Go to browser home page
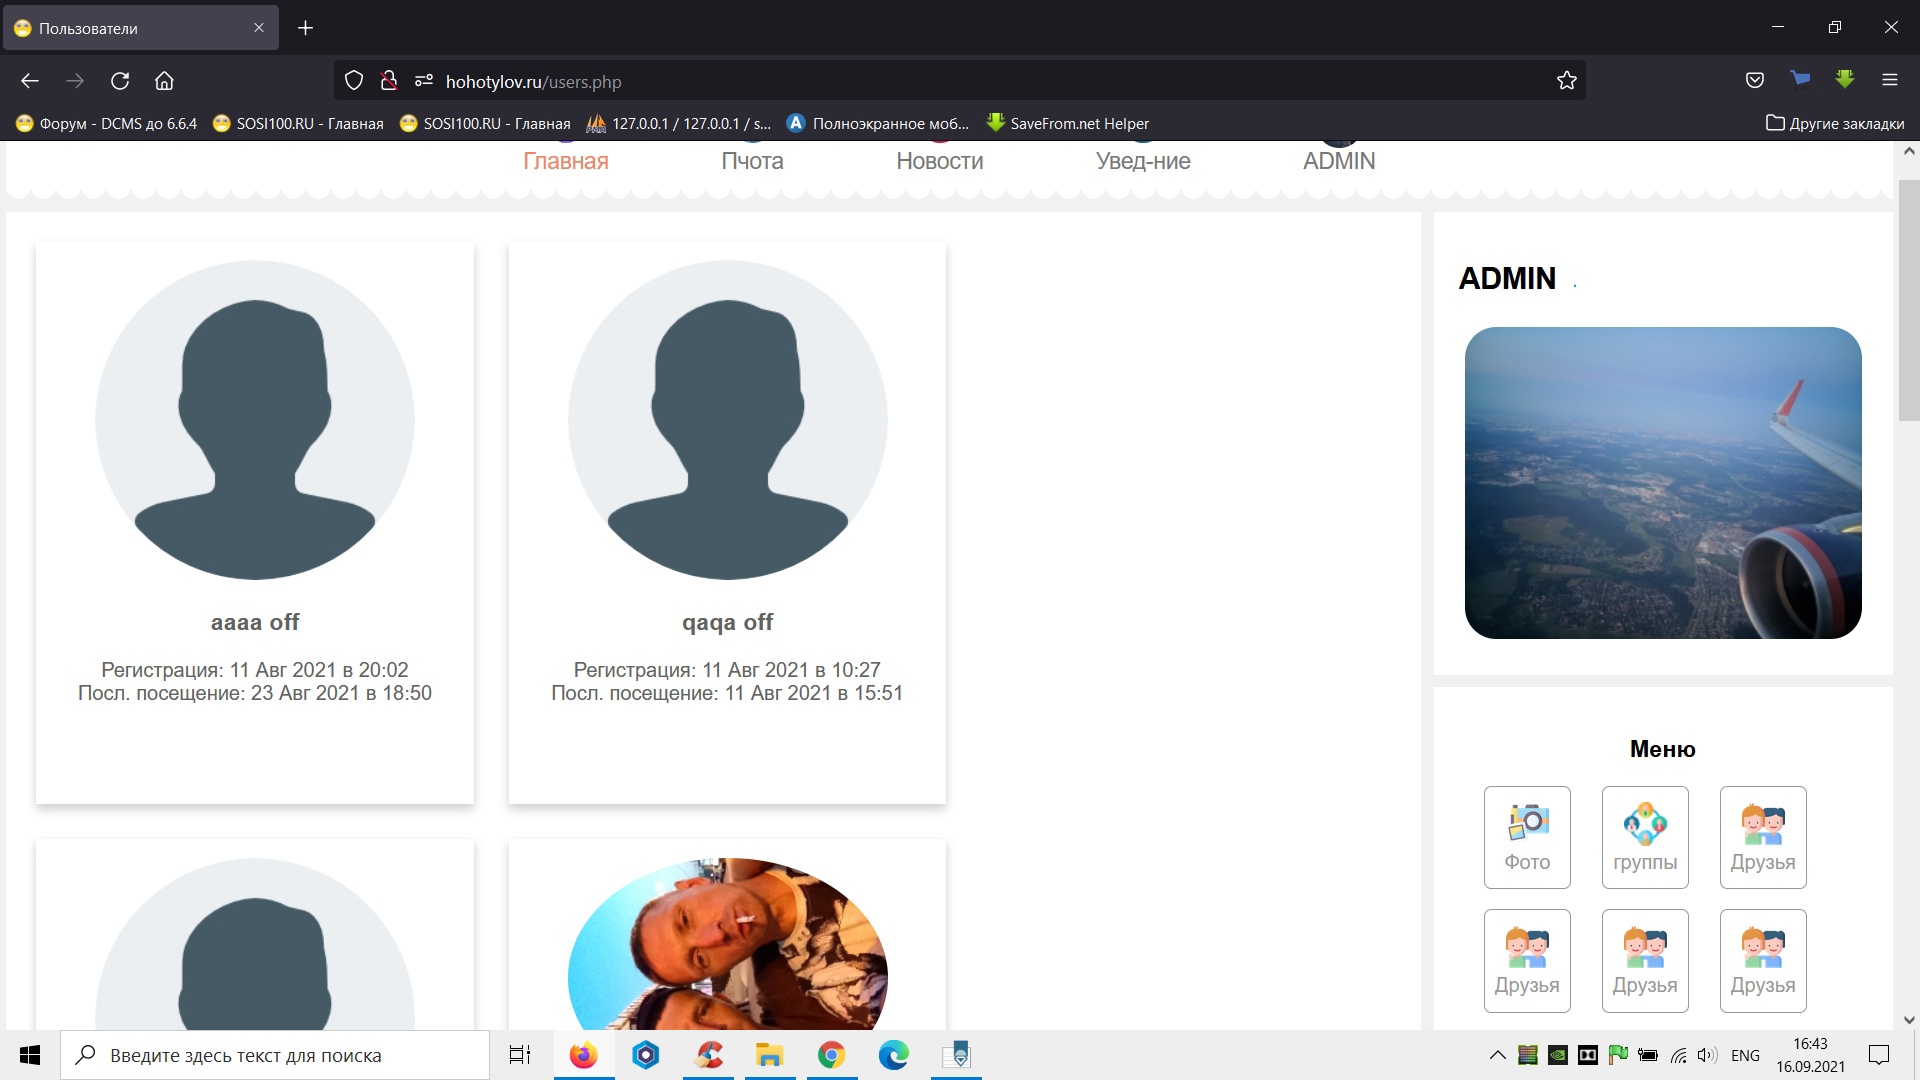Screen dimensions: 1920x1080 tap(164, 81)
